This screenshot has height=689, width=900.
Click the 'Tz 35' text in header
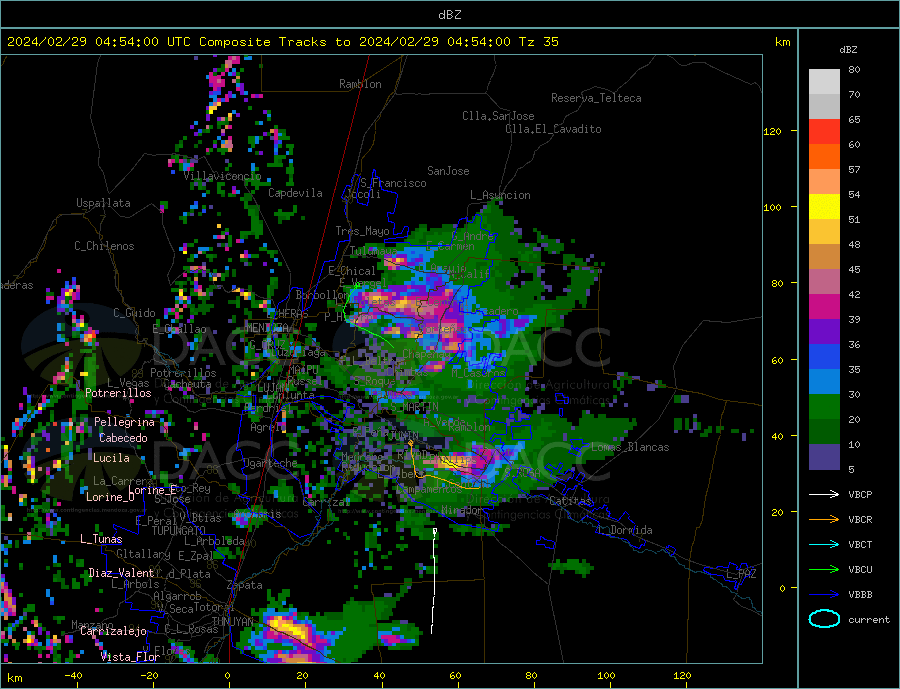[538, 42]
